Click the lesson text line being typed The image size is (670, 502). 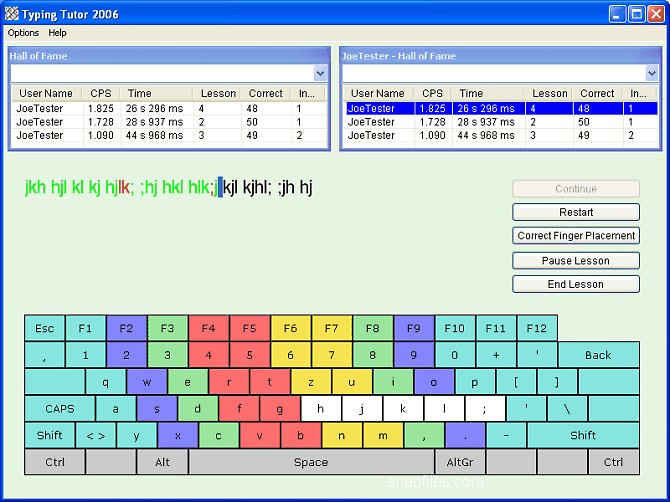[169, 187]
